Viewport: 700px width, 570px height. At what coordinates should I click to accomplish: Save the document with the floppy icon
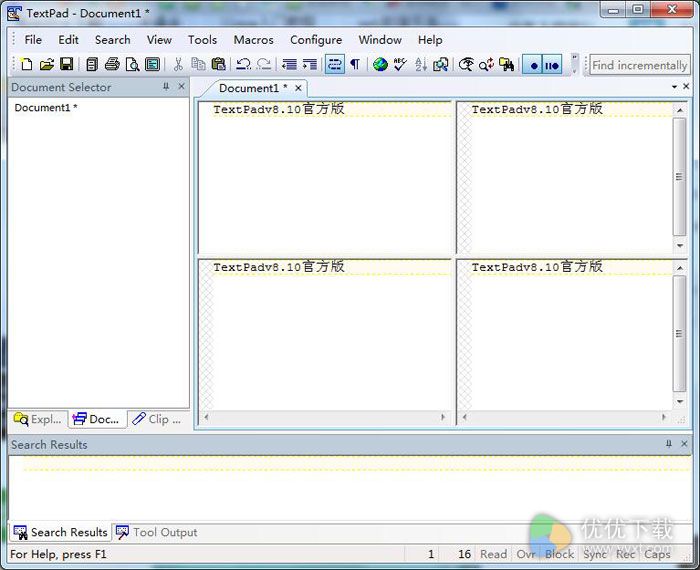pyautogui.click(x=67, y=65)
